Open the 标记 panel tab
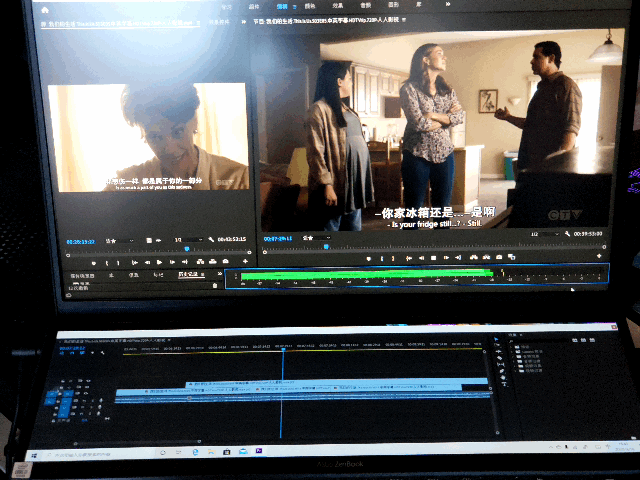 click(158, 275)
